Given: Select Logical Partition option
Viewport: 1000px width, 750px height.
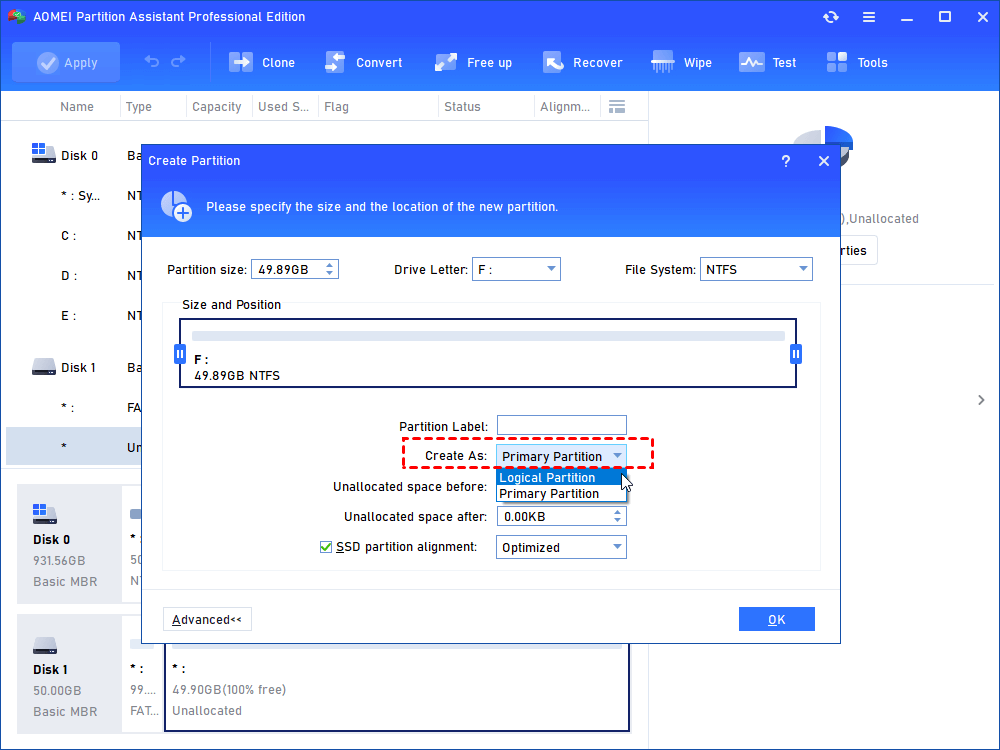Looking at the screenshot, I should [x=561, y=477].
